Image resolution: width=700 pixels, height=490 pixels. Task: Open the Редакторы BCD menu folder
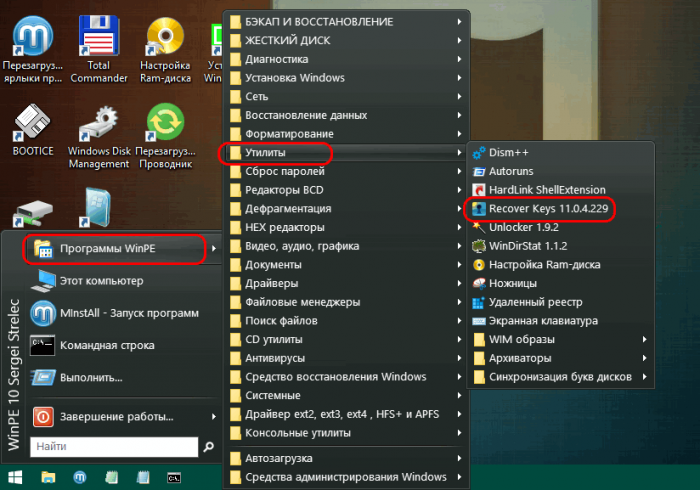pyautogui.click(x=346, y=190)
